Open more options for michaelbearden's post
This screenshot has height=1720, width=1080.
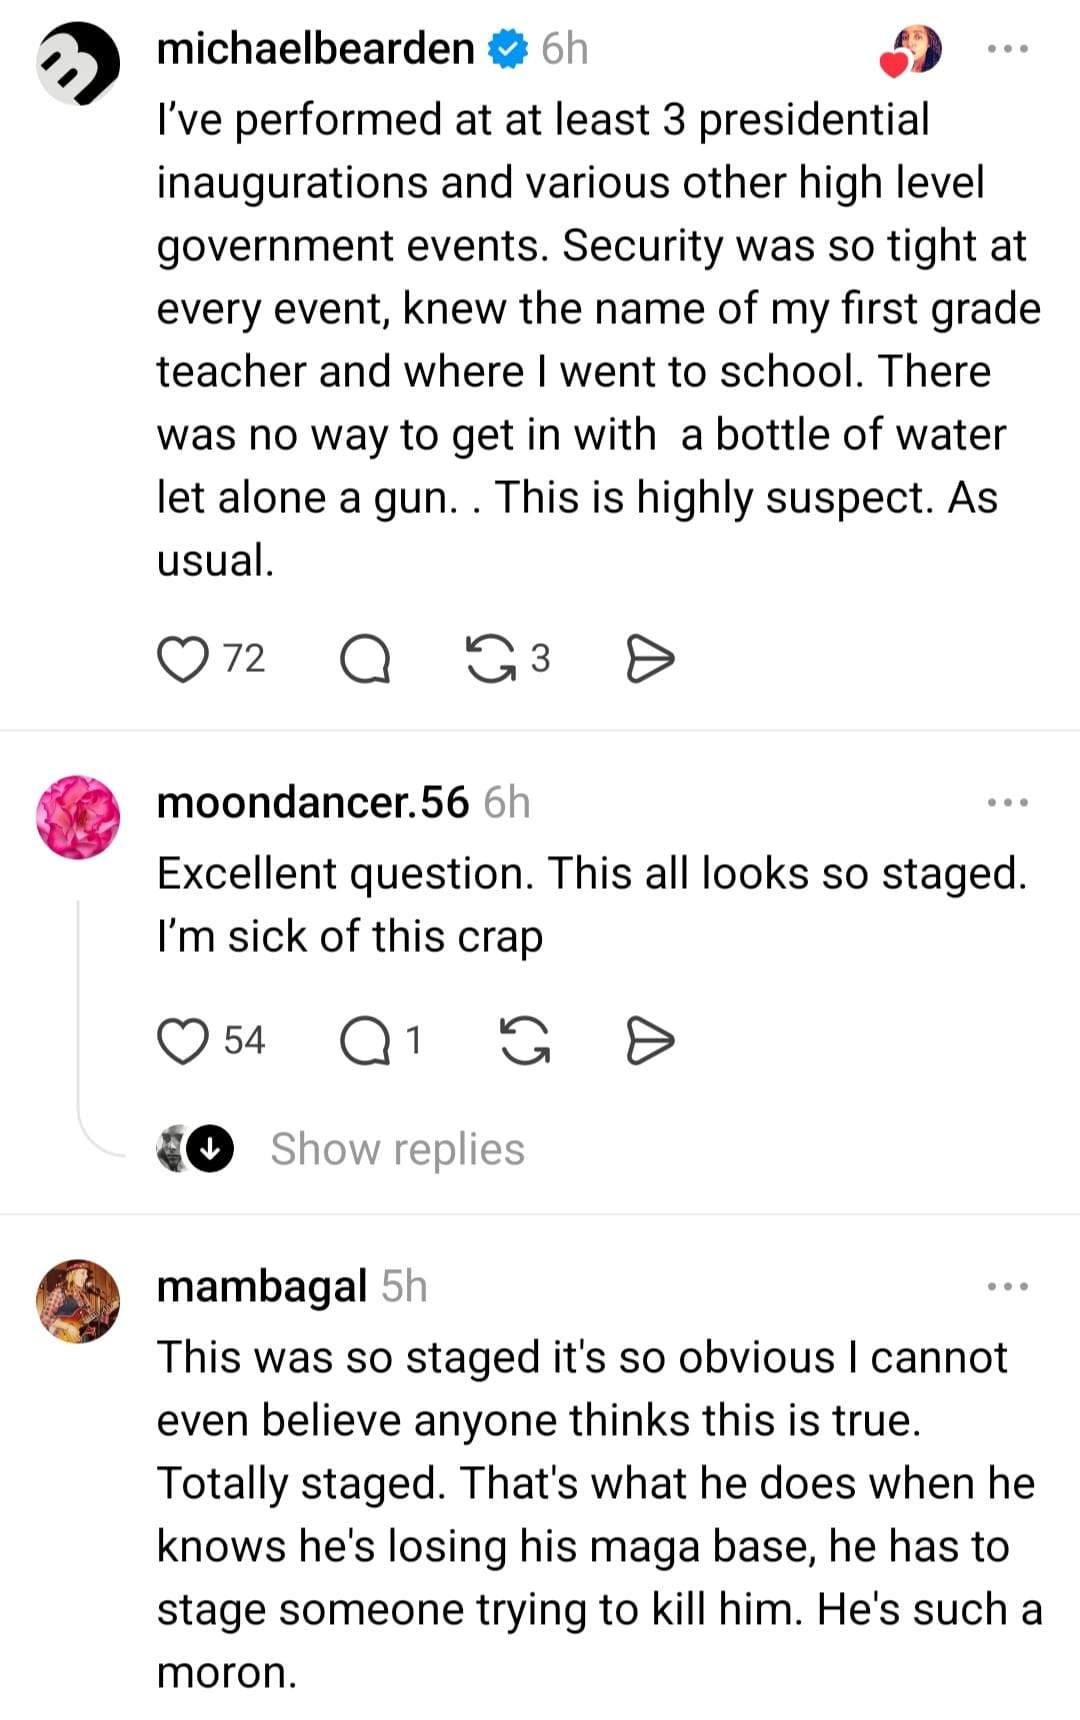pyautogui.click(x=1007, y=49)
